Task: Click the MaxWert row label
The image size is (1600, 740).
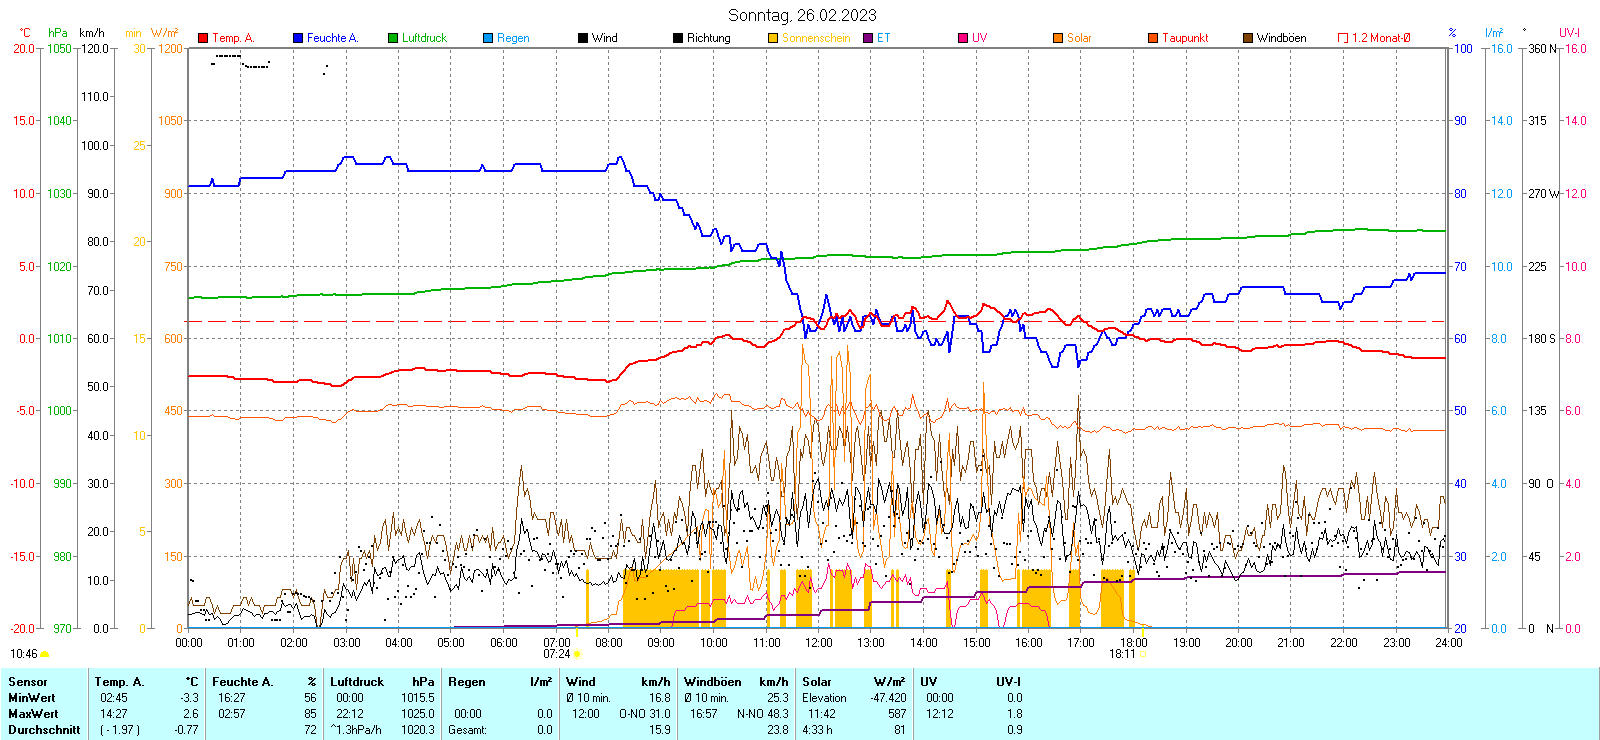Action: (x=33, y=714)
